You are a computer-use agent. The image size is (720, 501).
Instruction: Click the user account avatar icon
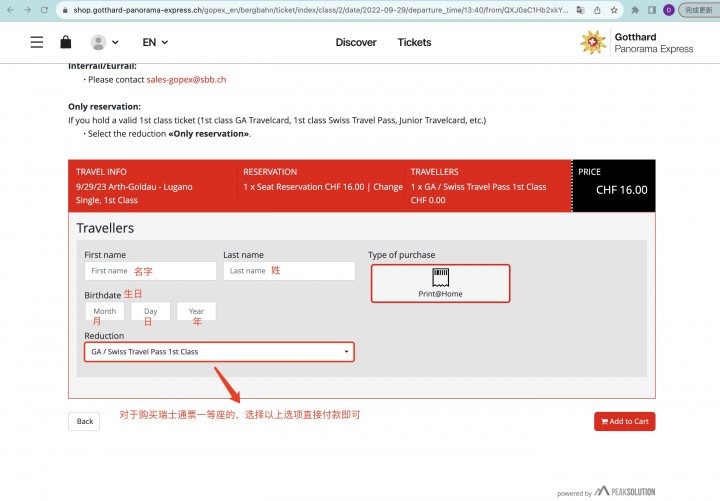(x=98, y=42)
